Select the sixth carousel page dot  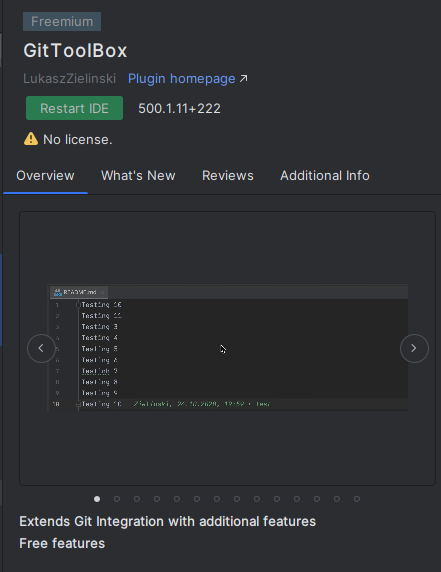197,499
